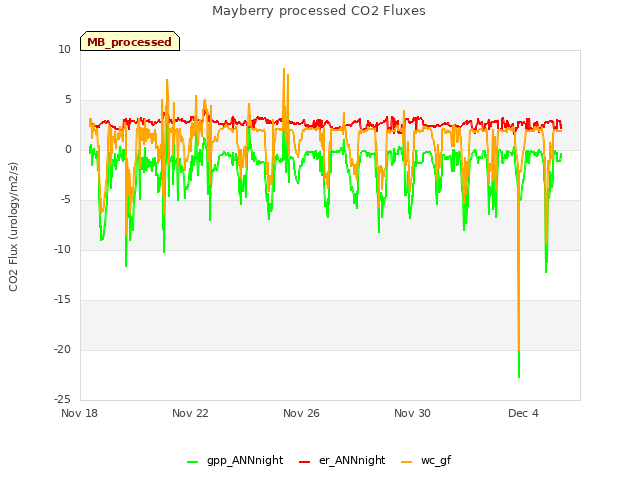Click the y-axis value -15
The width and height of the screenshot is (640, 480).
[63, 300]
